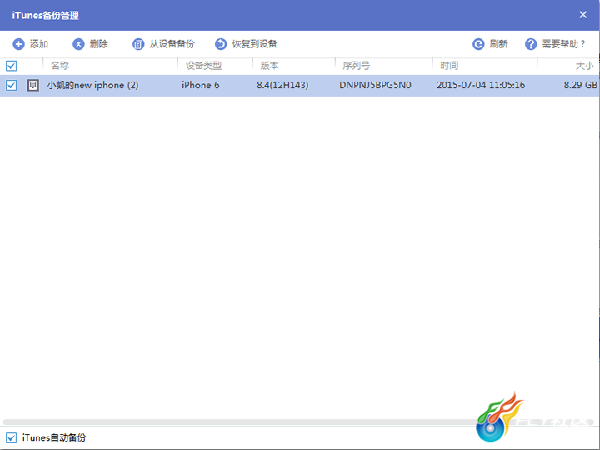This screenshot has height=450, width=600.
Task: Click the serial number DNPNJSBPG5N0 cell
Action: coord(375,85)
